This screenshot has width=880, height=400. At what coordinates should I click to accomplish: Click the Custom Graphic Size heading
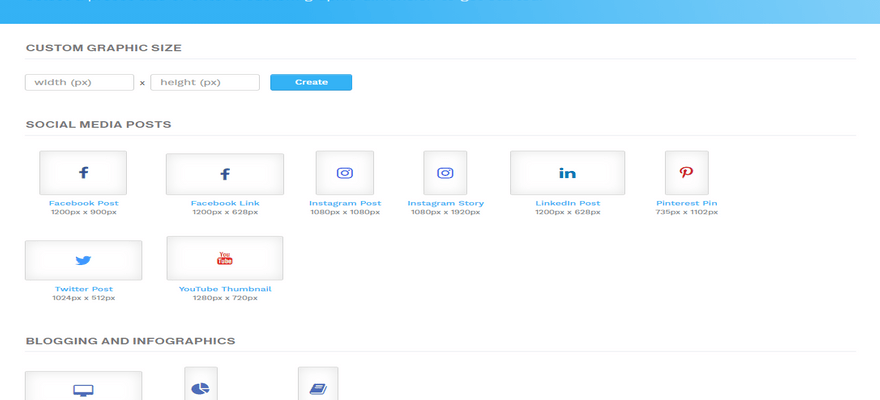[x=104, y=48]
